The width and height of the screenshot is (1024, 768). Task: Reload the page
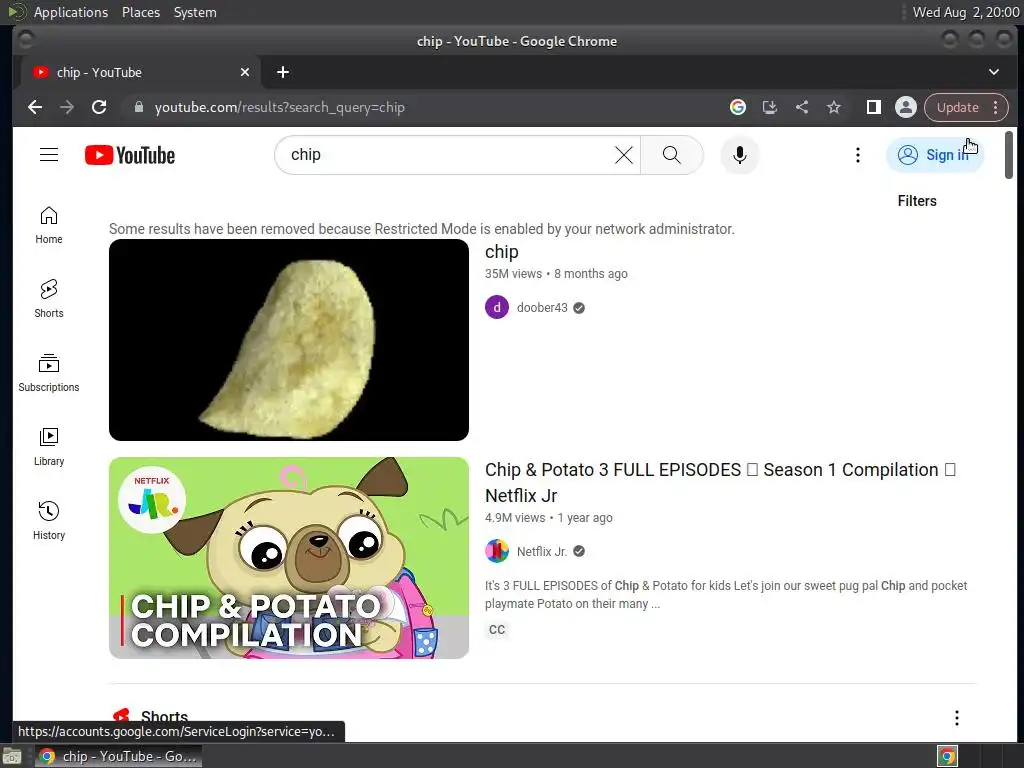pyautogui.click(x=99, y=107)
